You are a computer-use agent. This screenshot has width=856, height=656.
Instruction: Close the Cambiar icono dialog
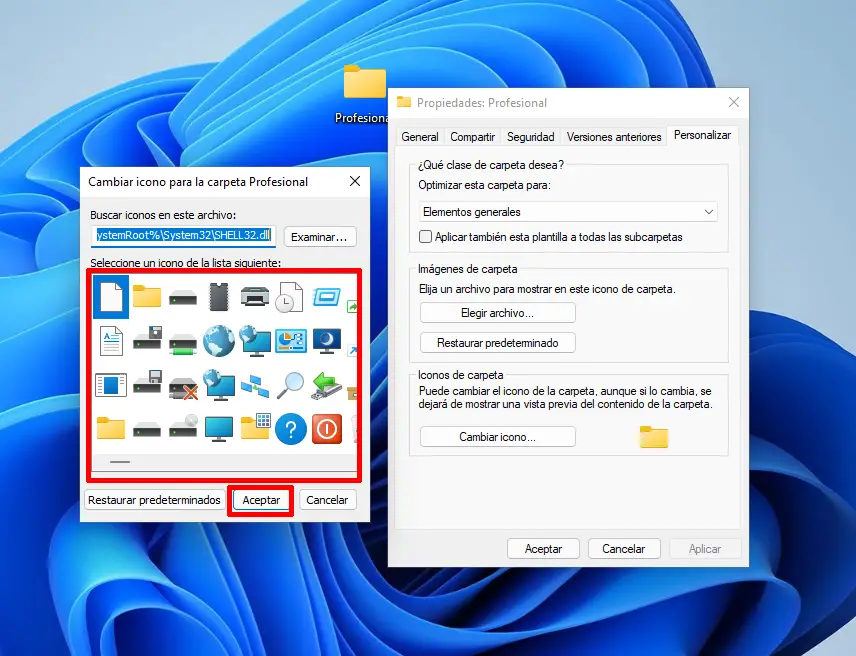[x=355, y=181]
